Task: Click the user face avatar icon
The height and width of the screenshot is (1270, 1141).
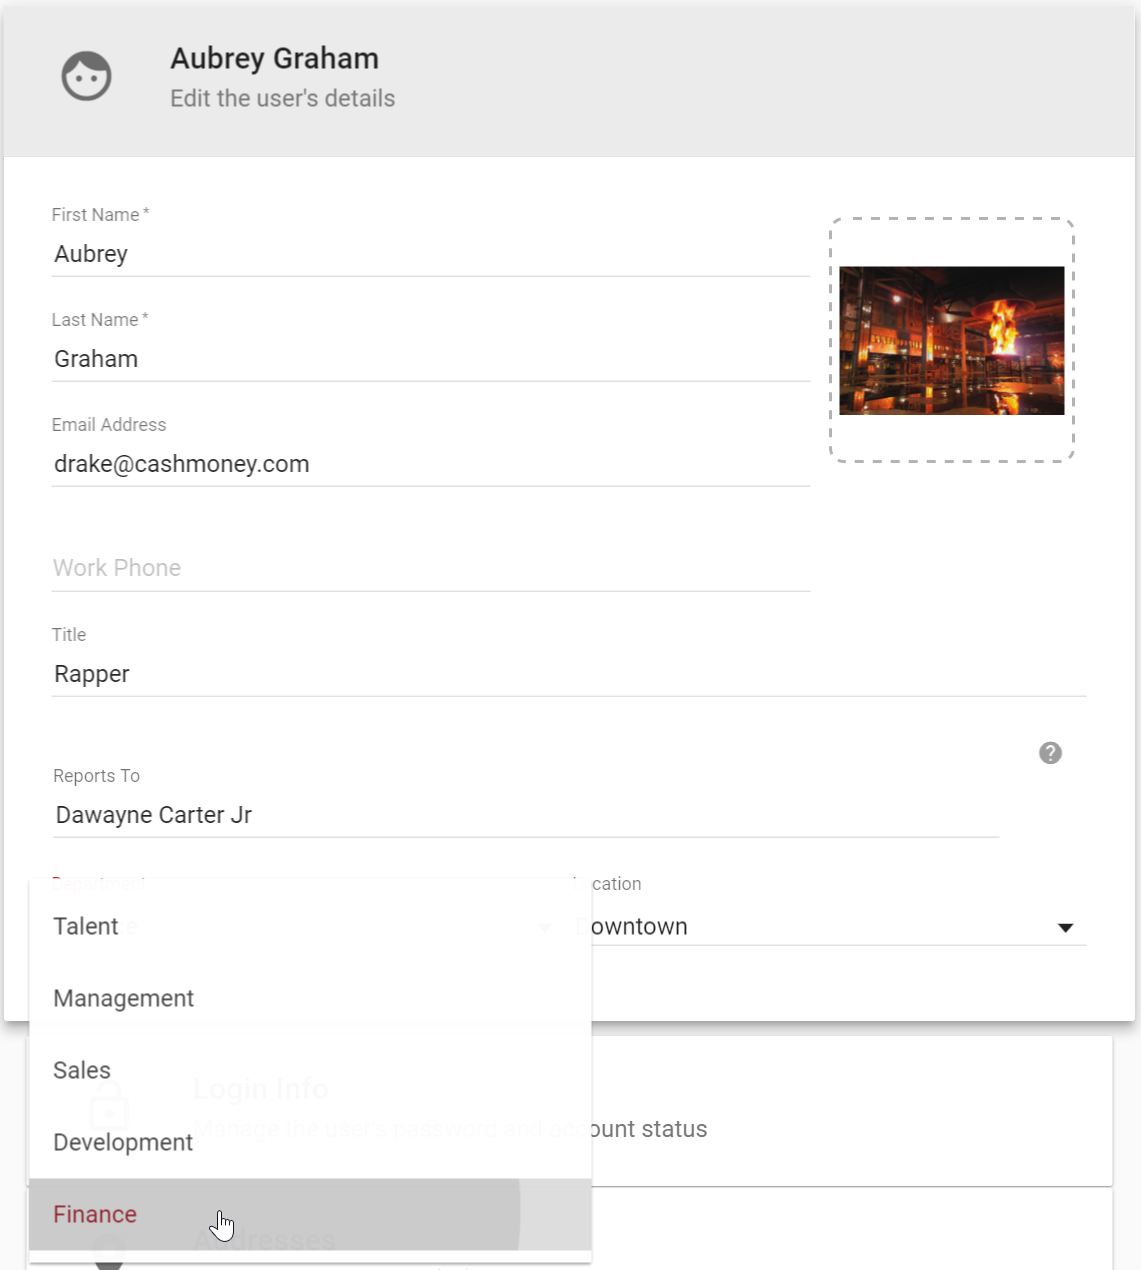Action: tap(87, 76)
